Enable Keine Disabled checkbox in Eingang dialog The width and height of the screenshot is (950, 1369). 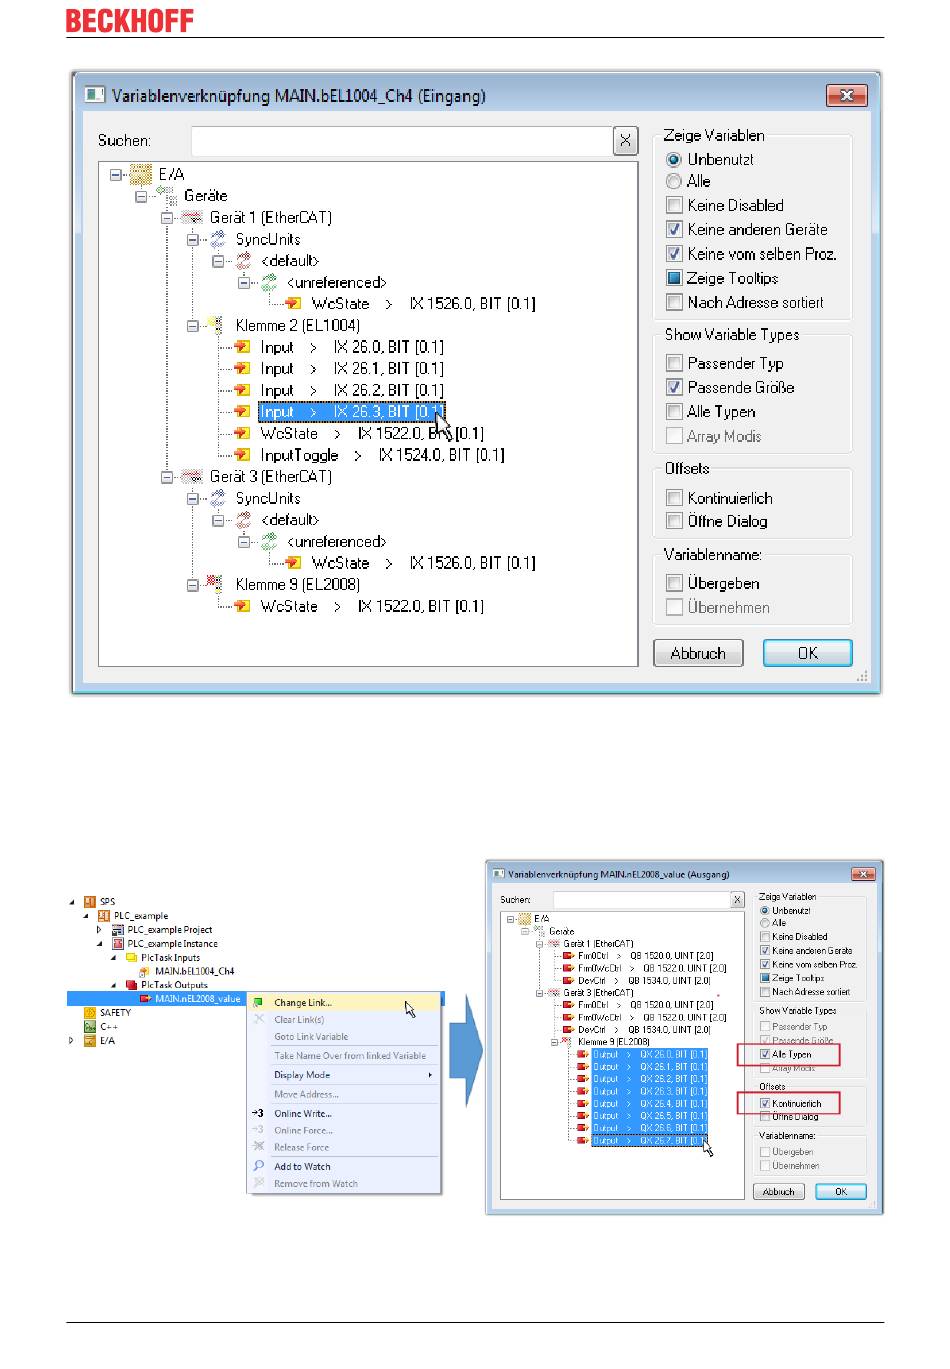tap(674, 205)
